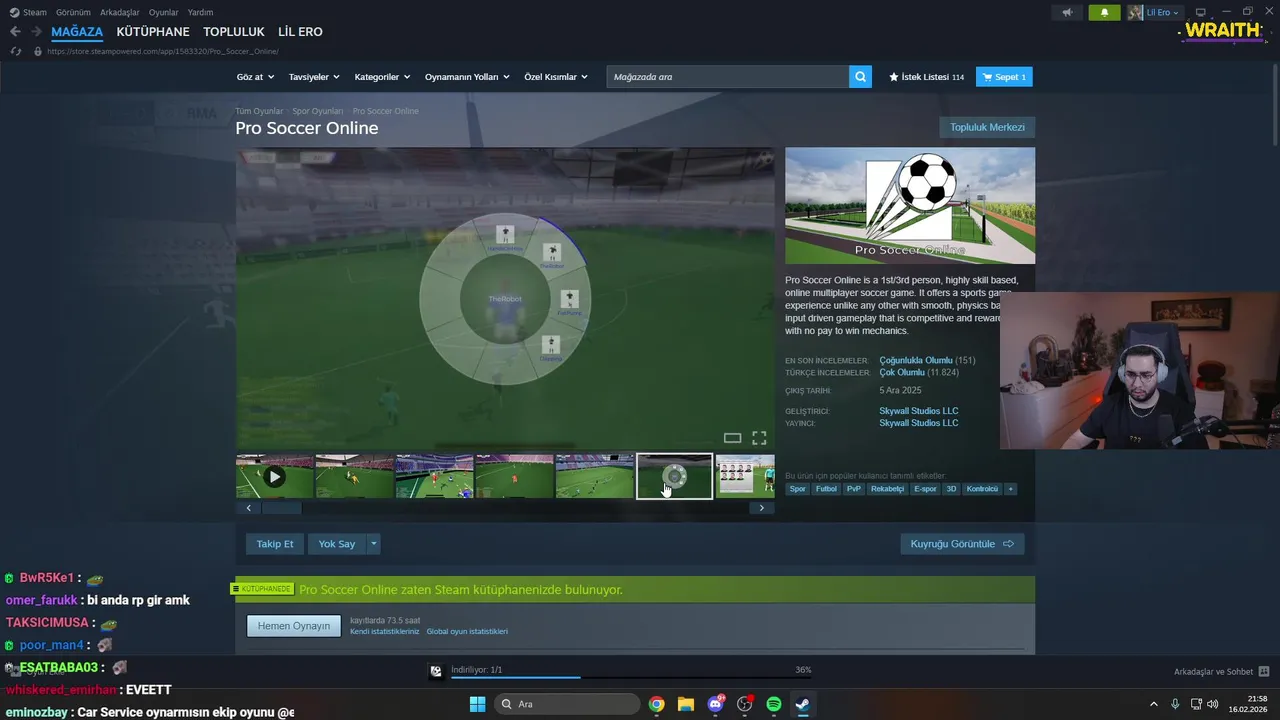Click the shopping cart icon in Sepet
This screenshot has width=1280, height=720.
click(987, 77)
